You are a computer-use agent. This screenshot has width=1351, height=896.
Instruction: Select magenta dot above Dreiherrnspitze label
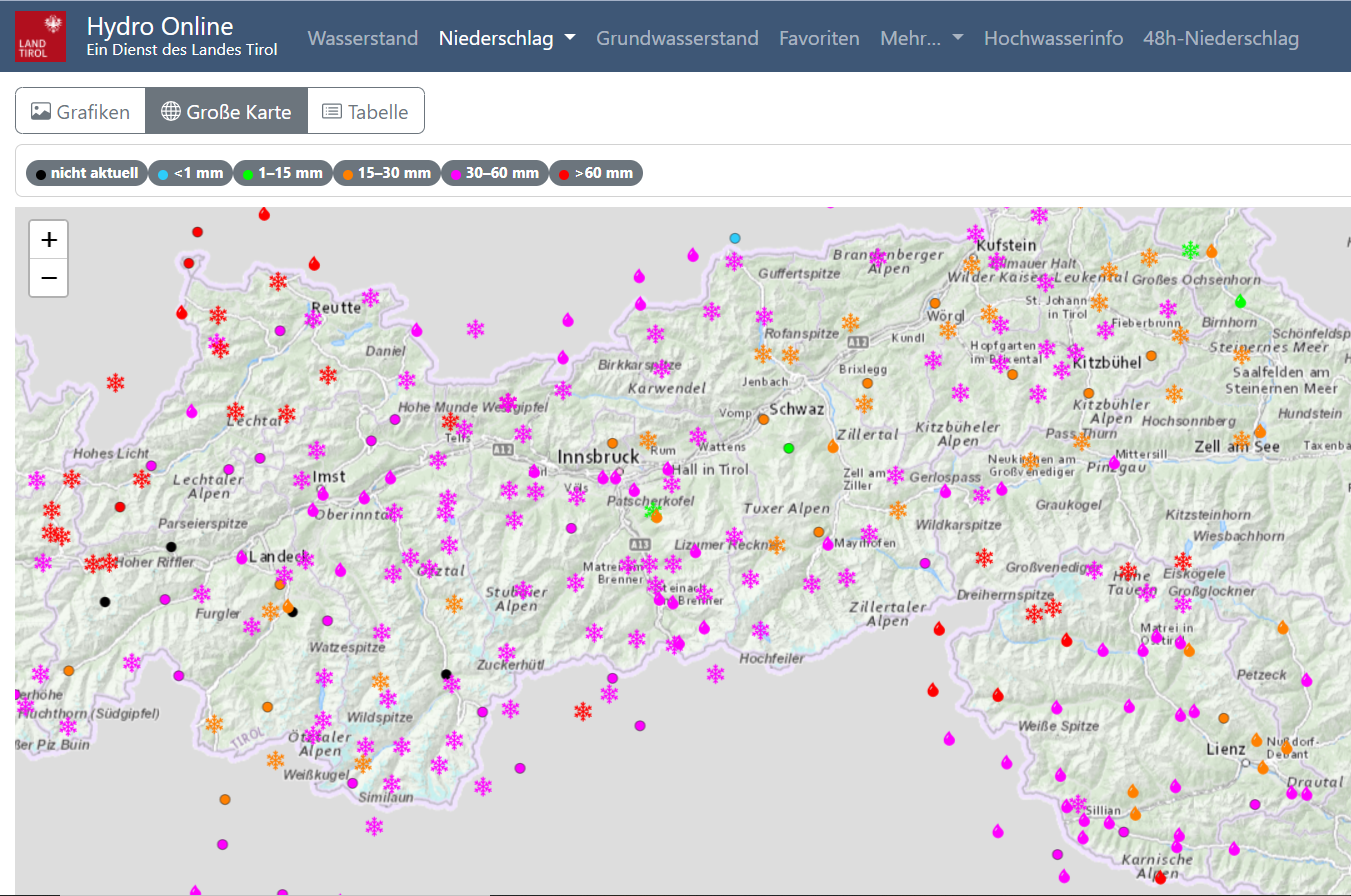(x=925, y=563)
